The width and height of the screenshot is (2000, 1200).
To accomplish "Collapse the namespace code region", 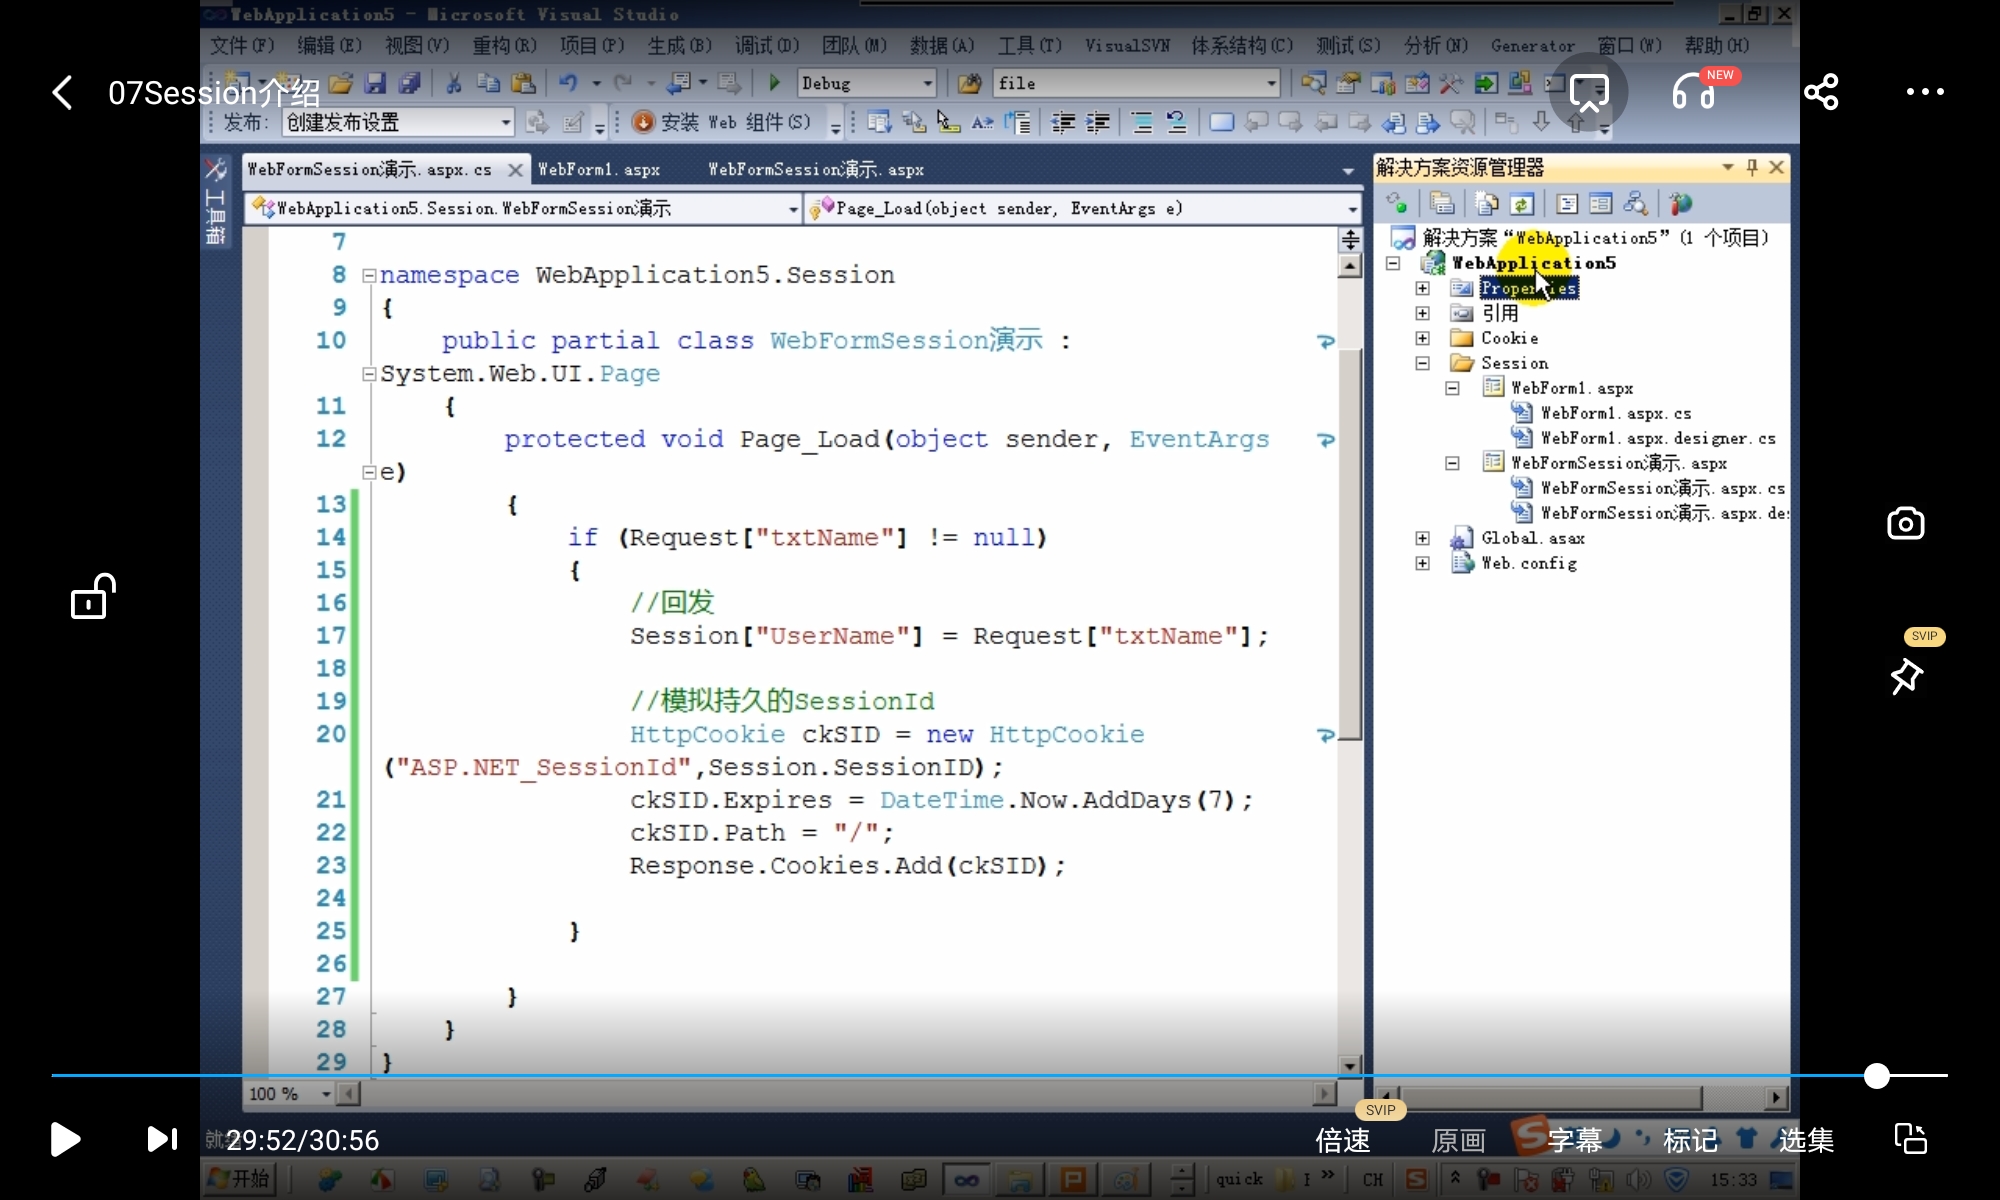I will pos(369,275).
